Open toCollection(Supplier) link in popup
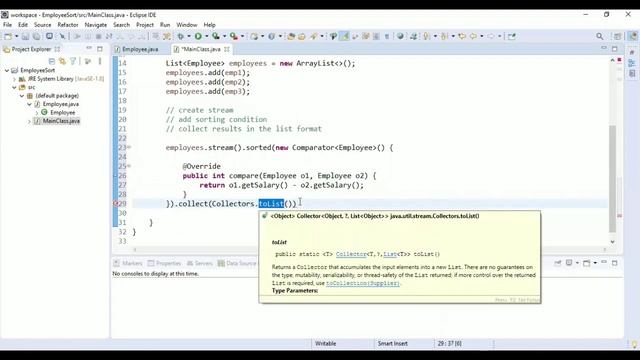Image resolution: width=640 pixels, height=360 pixels. point(362,283)
